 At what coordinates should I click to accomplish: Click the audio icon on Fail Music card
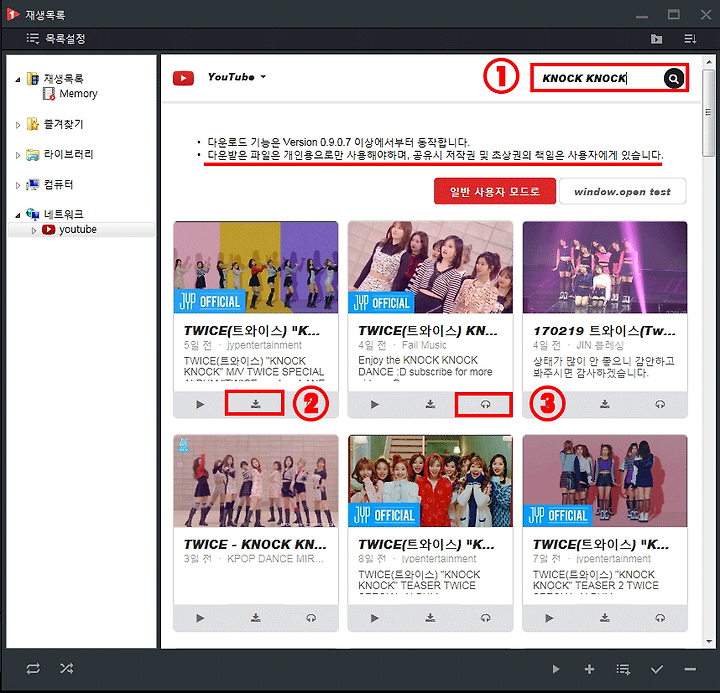(x=485, y=405)
